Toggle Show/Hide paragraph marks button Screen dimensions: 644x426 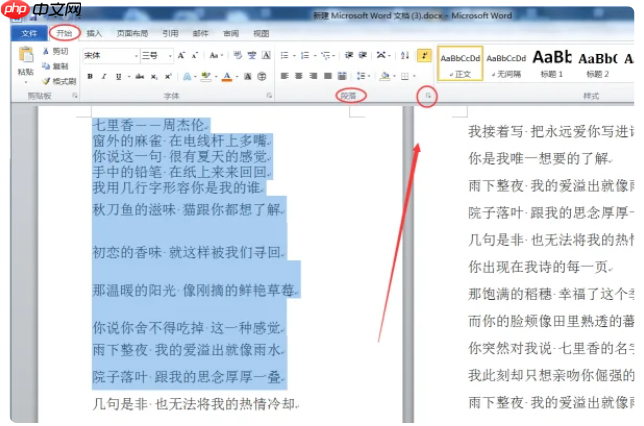[x=424, y=55]
